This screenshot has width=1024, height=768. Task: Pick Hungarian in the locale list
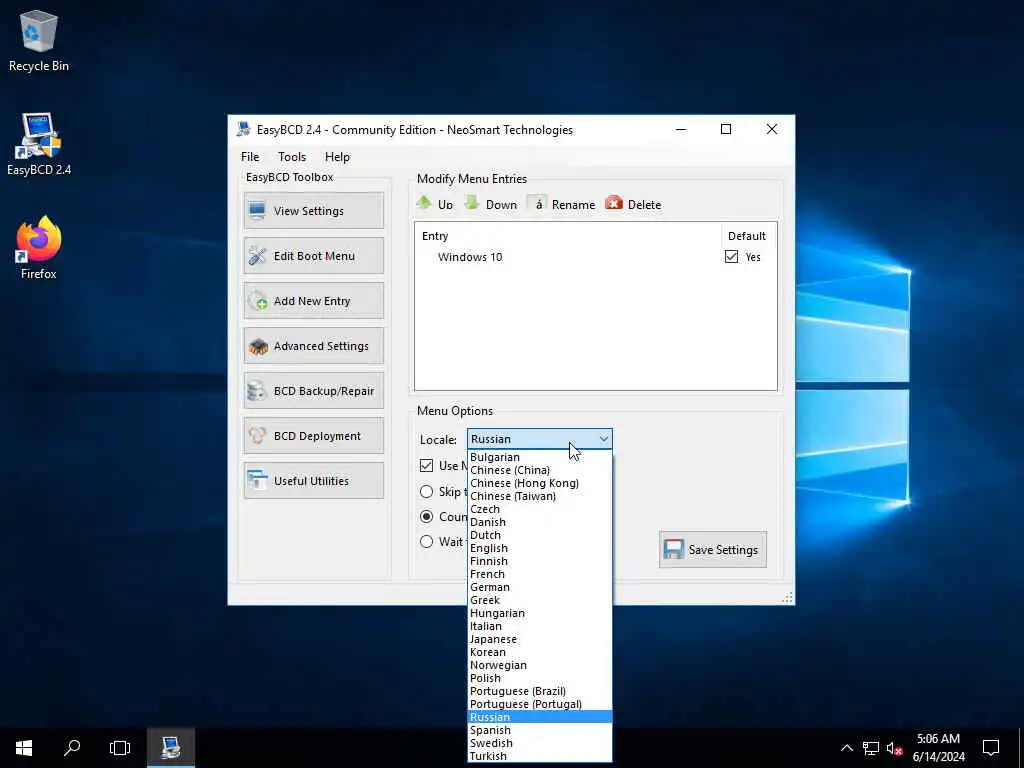[x=540, y=613]
